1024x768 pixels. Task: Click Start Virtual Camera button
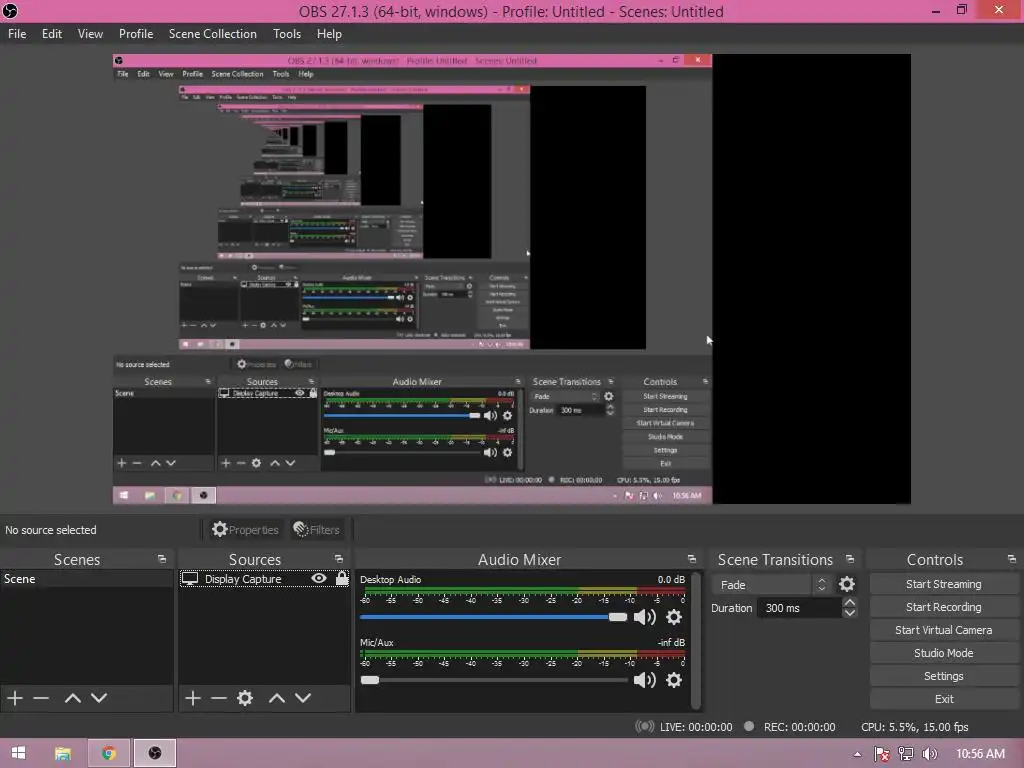coord(944,630)
